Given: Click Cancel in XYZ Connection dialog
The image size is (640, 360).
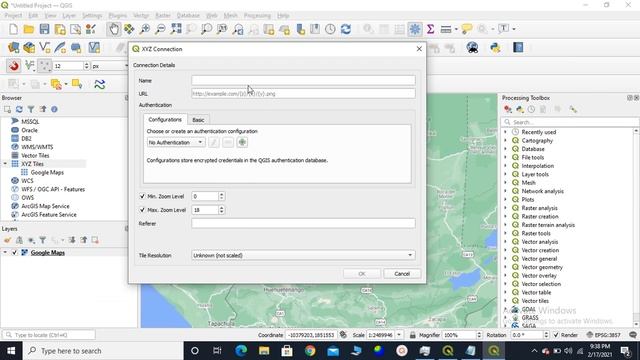Looking at the screenshot, I should click(402, 273).
